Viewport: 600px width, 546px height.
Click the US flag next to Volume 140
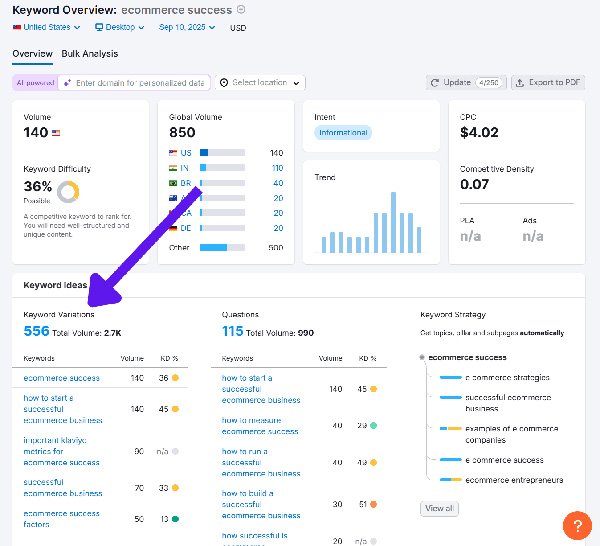pyautogui.click(x=56, y=132)
